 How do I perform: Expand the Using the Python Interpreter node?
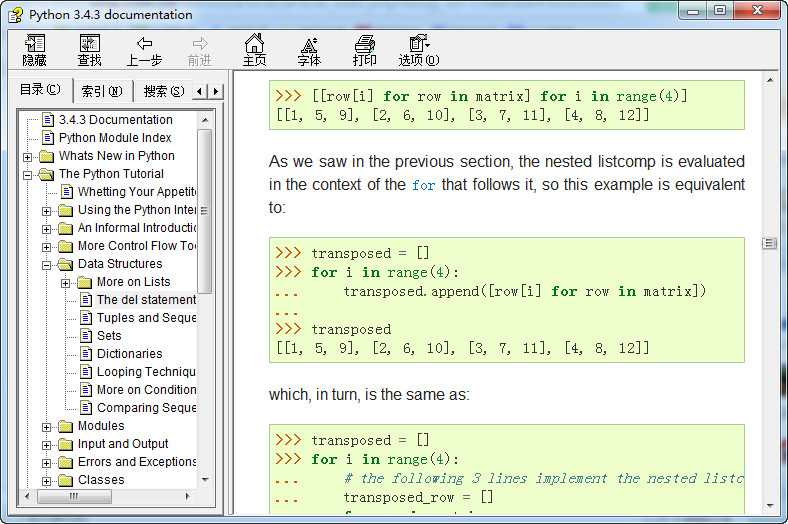[x=47, y=211]
